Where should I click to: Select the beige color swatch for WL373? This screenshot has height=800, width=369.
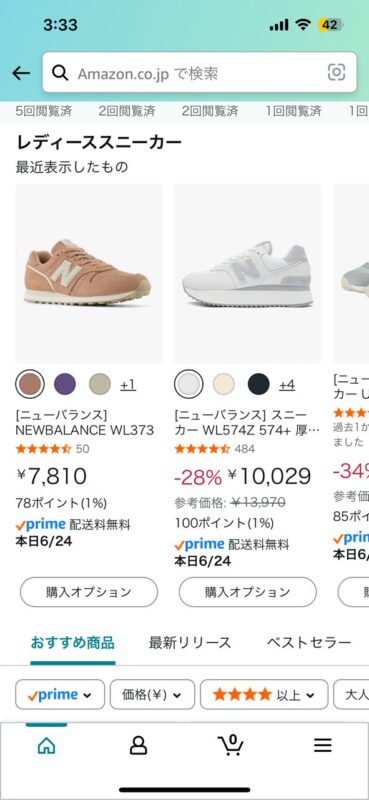(x=100, y=384)
